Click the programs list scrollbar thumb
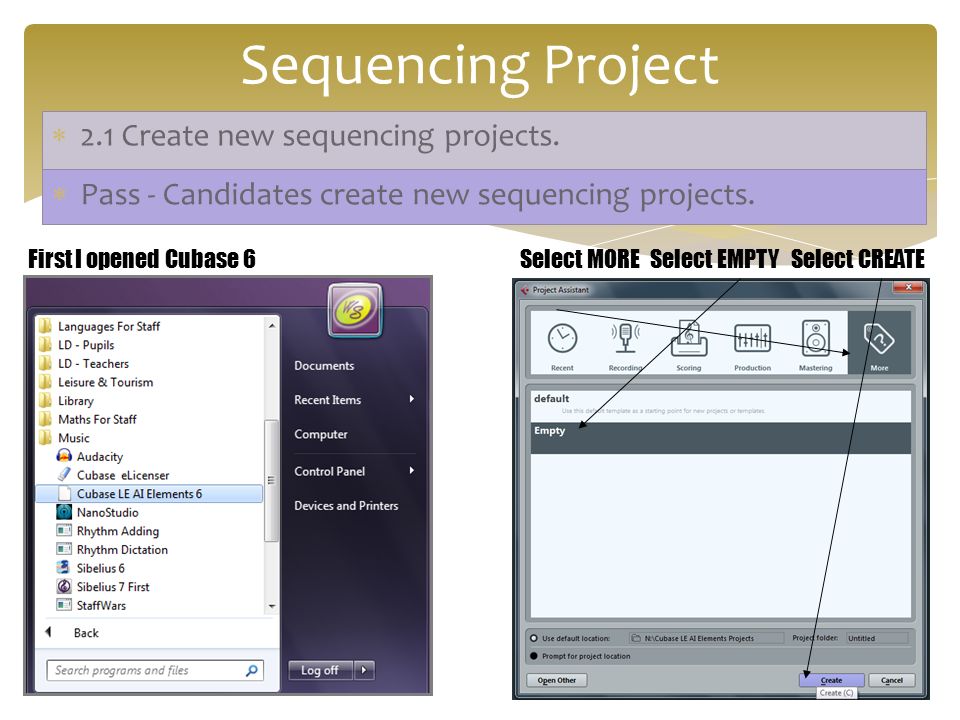960x720 pixels. 271,481
